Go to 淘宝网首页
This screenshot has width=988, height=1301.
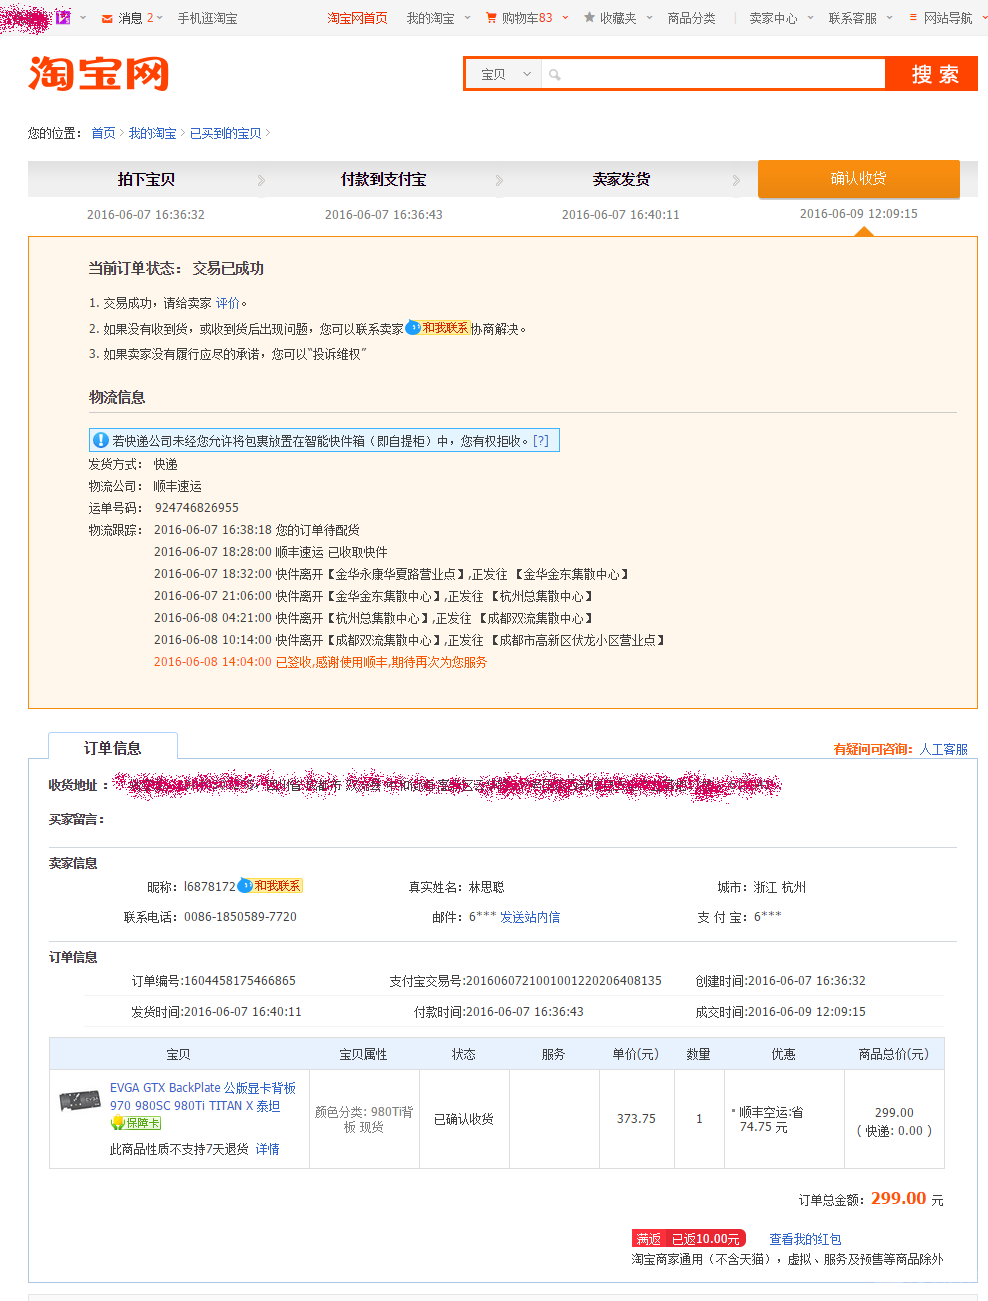pos(357,18)
